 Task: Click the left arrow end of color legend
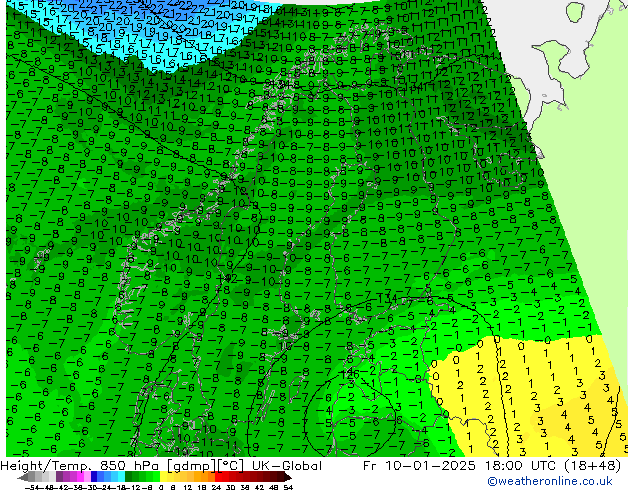(x=23, y=477)
